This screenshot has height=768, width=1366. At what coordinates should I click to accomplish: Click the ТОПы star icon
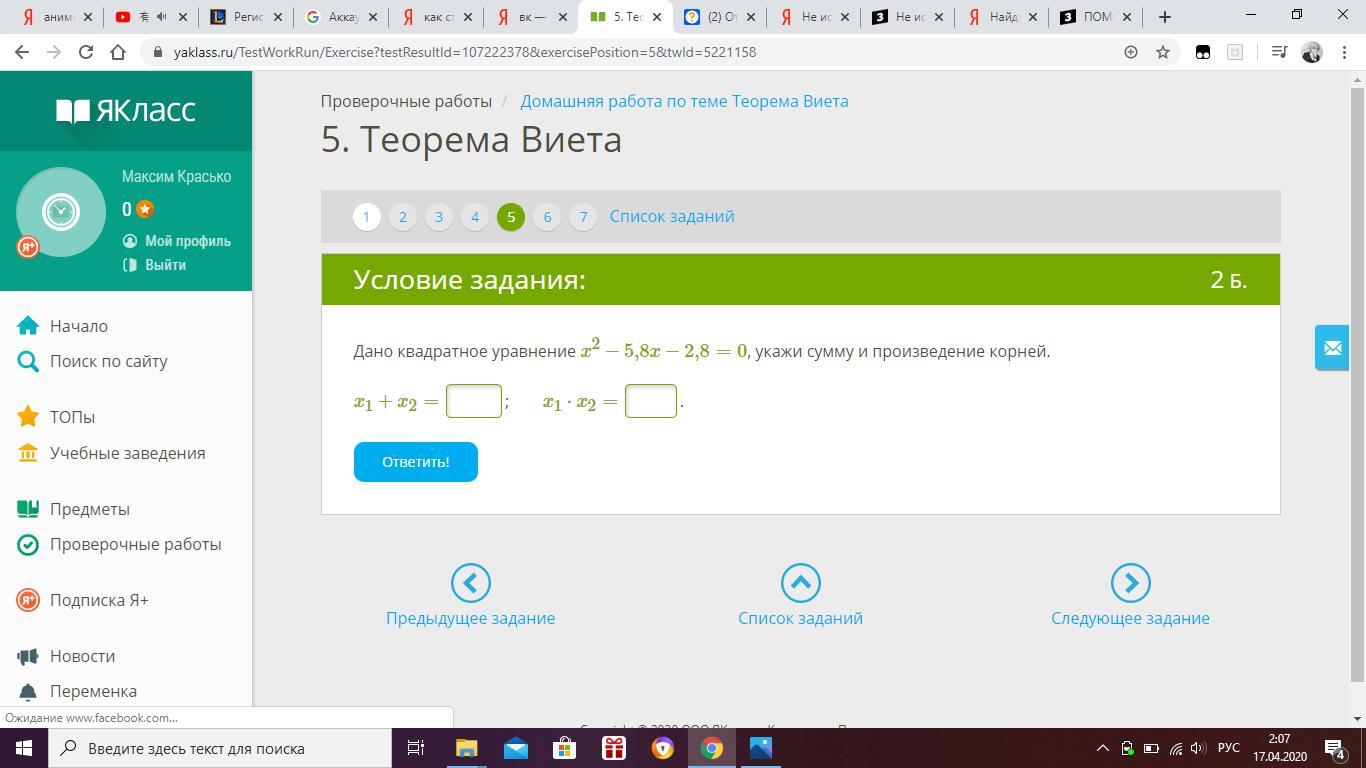[x=28, y=417]
